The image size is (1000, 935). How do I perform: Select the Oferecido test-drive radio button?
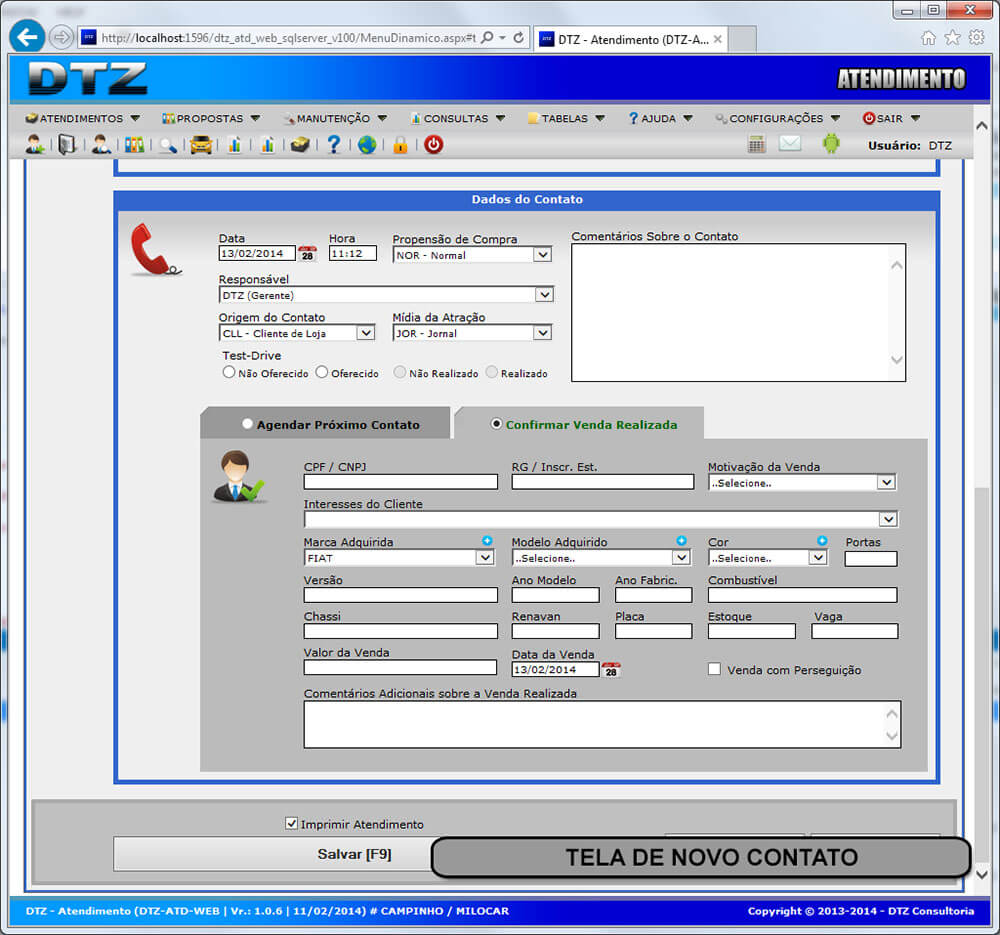pyautogui.click(x=322, y=372)
